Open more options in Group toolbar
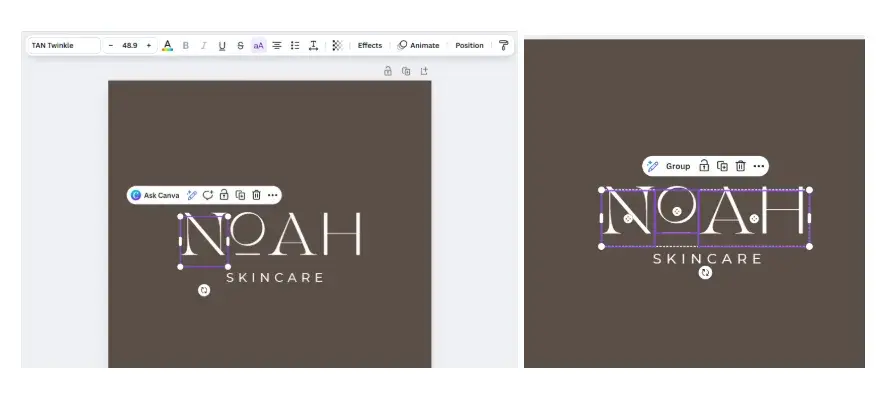The height and width of the screenshot is (404, 892). coord(759,166)
